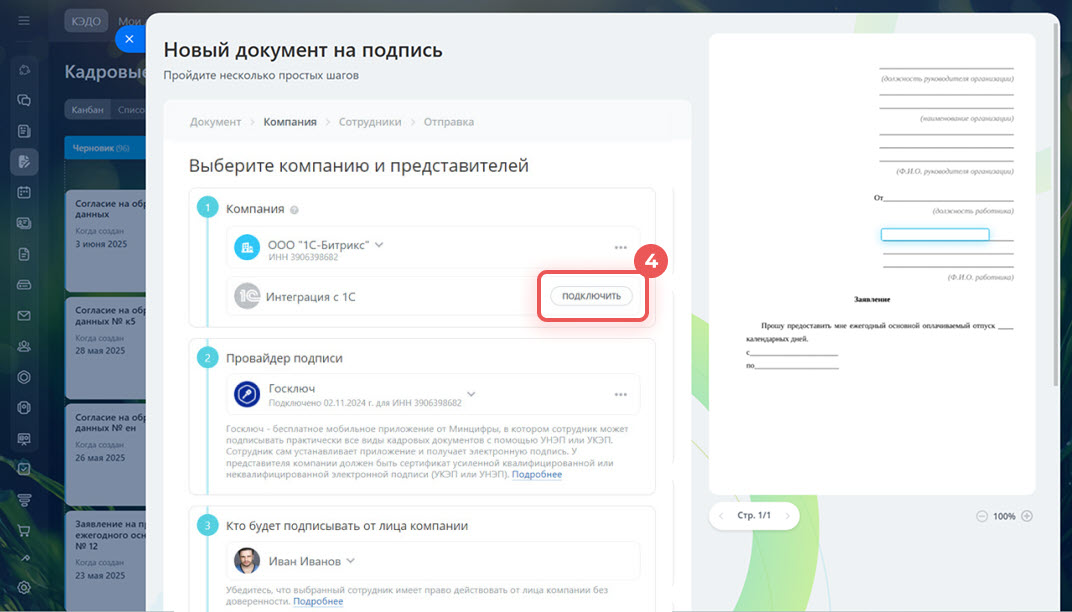Click the Подключить button for 1C integration
Screen dimensions: 1072x612
591,296
